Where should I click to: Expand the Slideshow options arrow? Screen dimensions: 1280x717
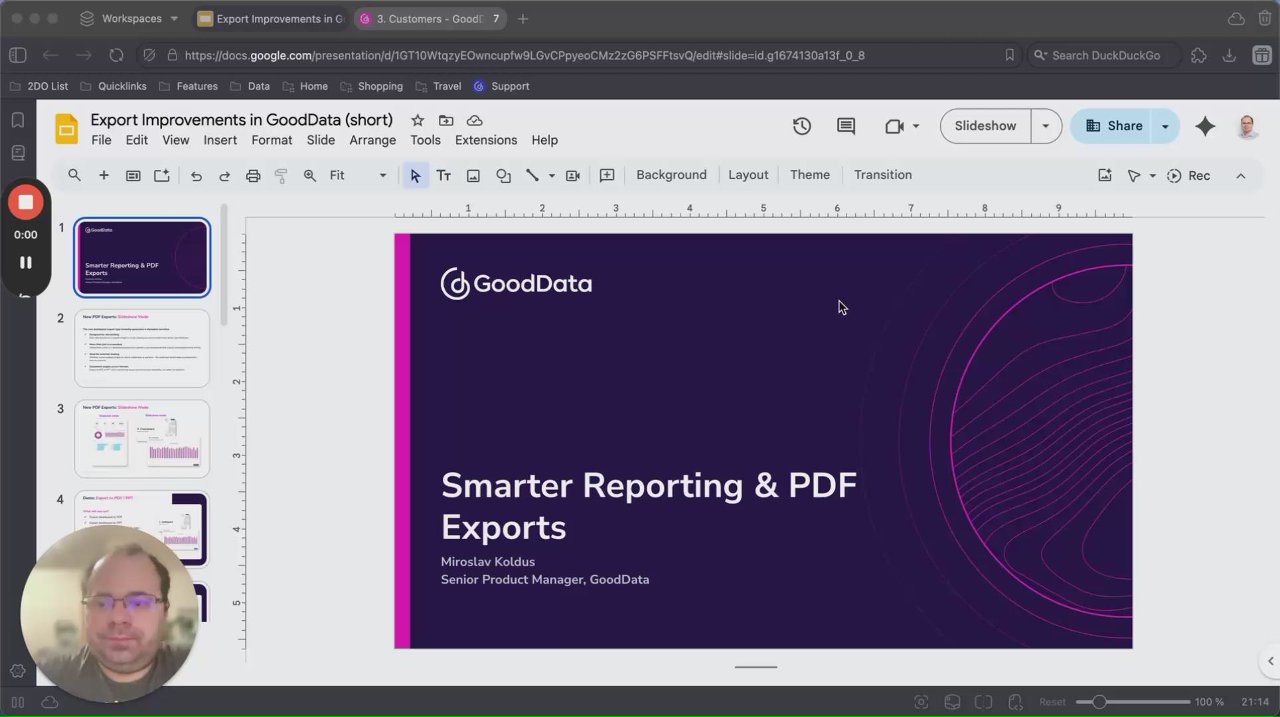coord(1046,126)
